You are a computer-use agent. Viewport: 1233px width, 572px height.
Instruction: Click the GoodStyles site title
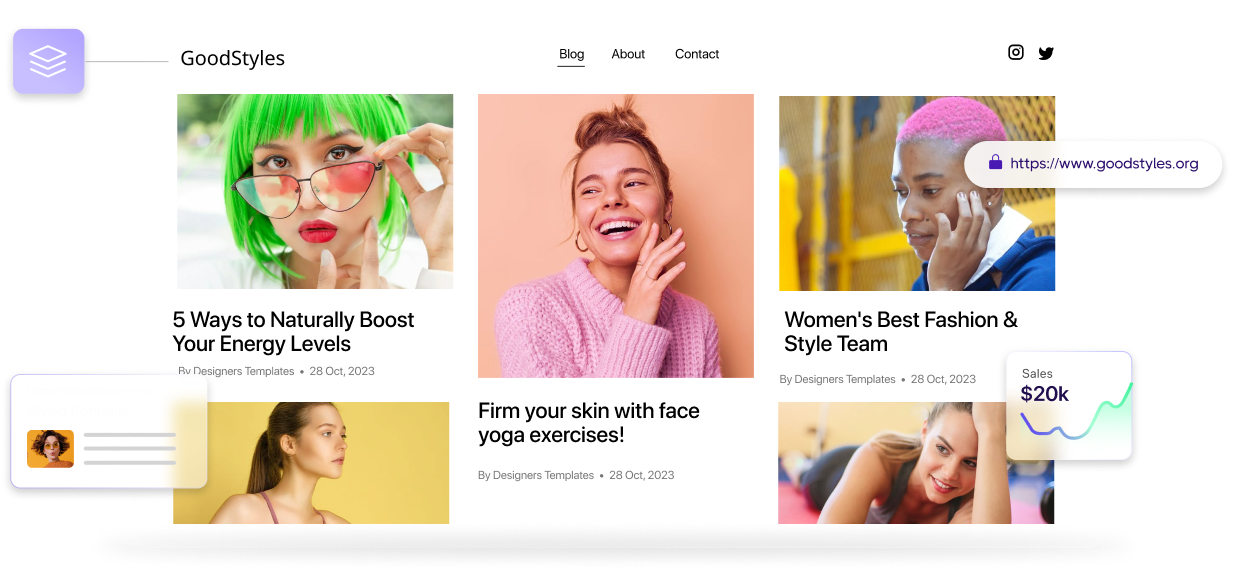click(232, 58)
